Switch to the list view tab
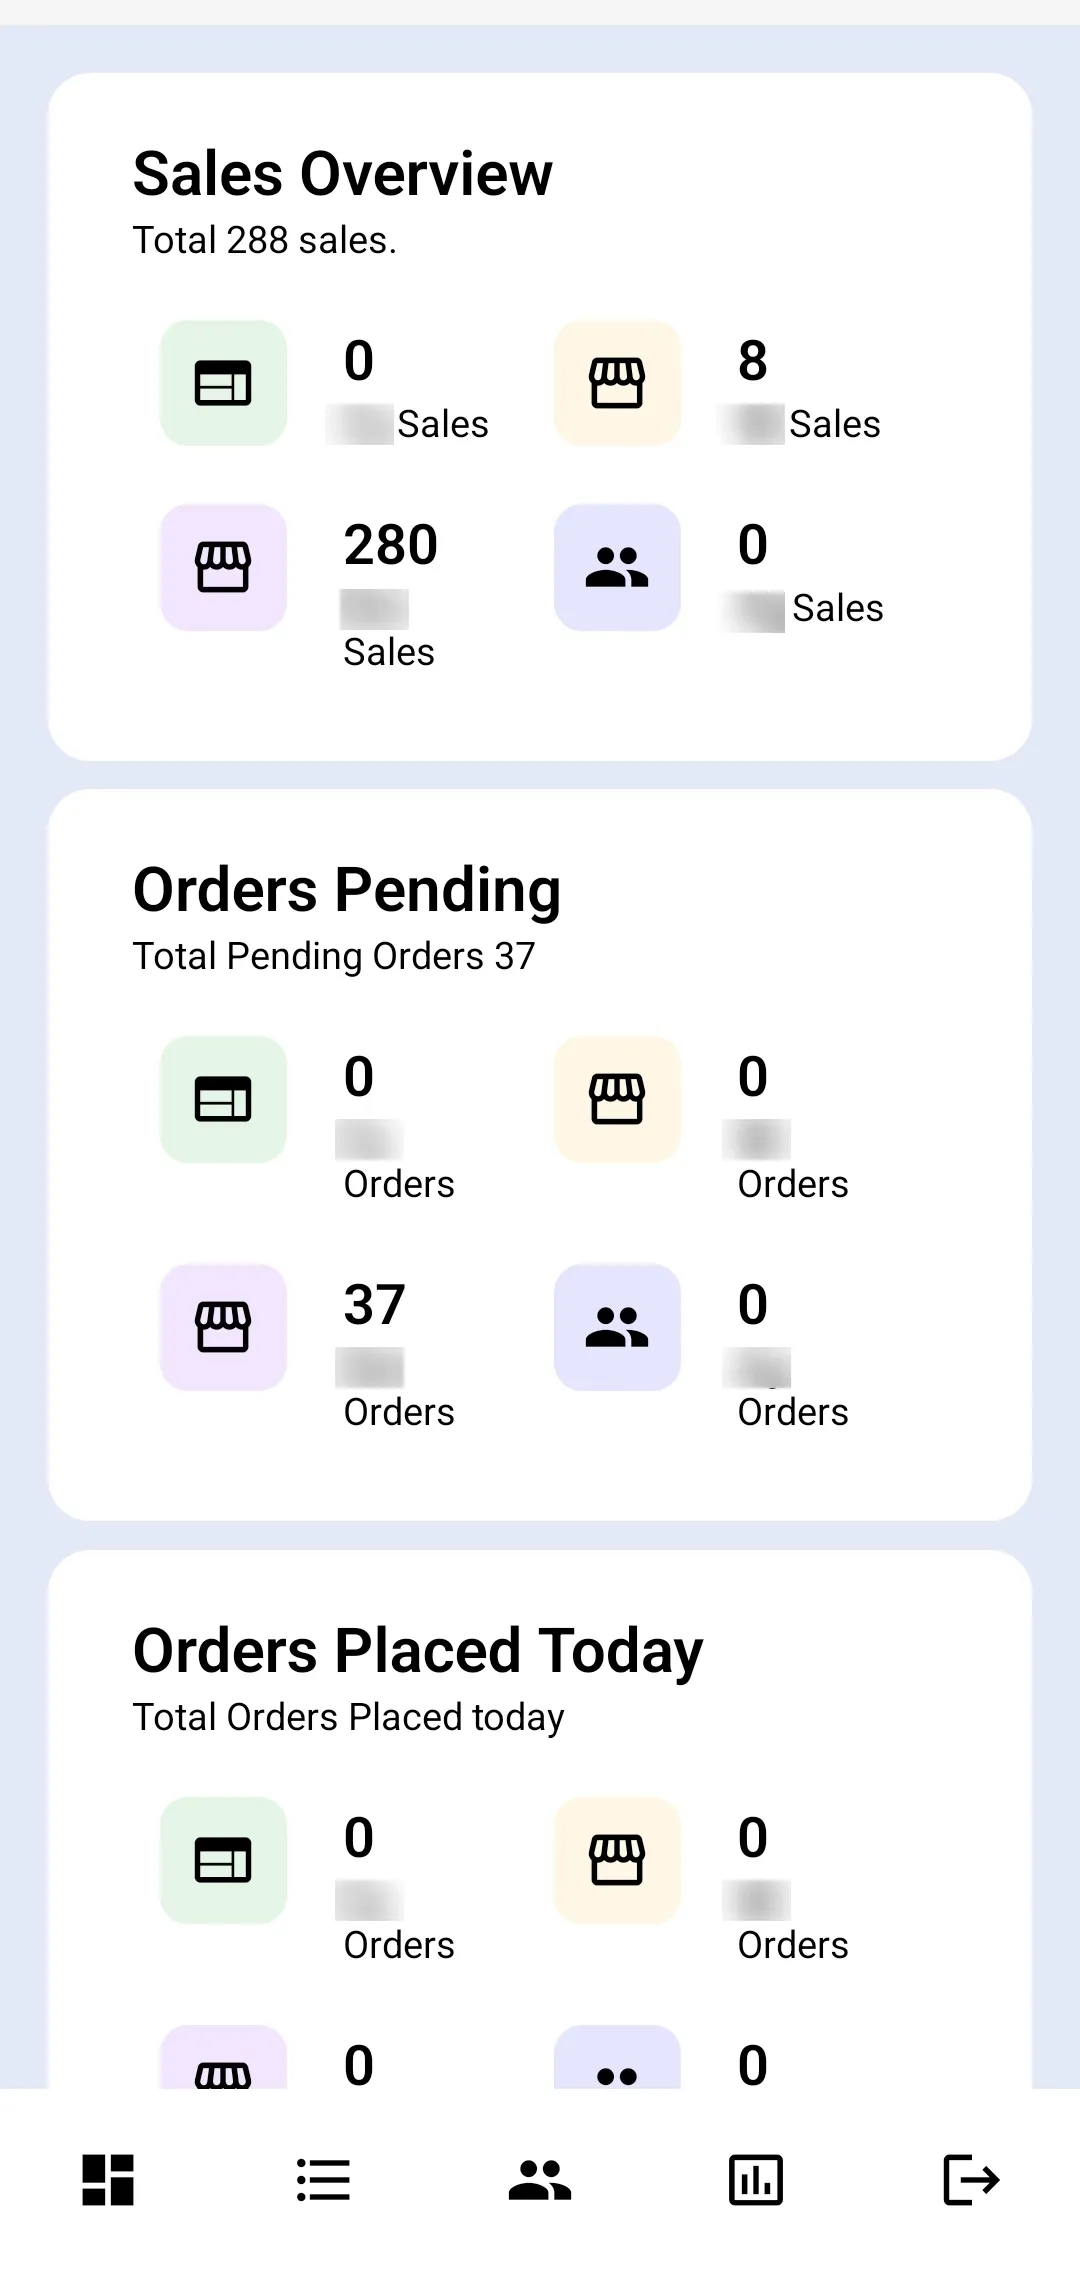This screenshot has width=1080, height=2271. pyautogui.click(x=324, y=2179)
